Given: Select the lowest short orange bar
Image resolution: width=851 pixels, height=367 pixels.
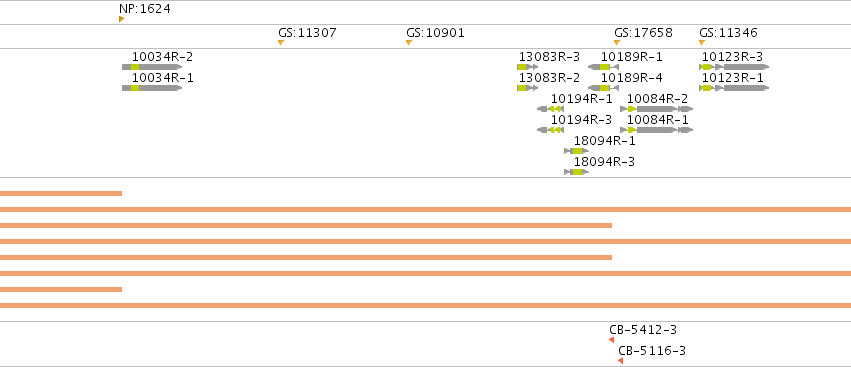Looking at the screenshot, I should pos(61,289).
